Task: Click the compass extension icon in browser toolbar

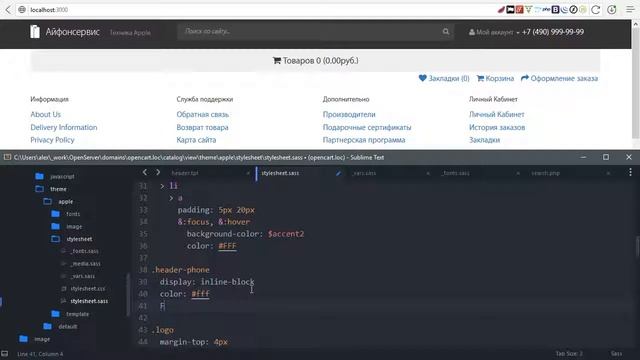Action: click(x=573, y=9)
